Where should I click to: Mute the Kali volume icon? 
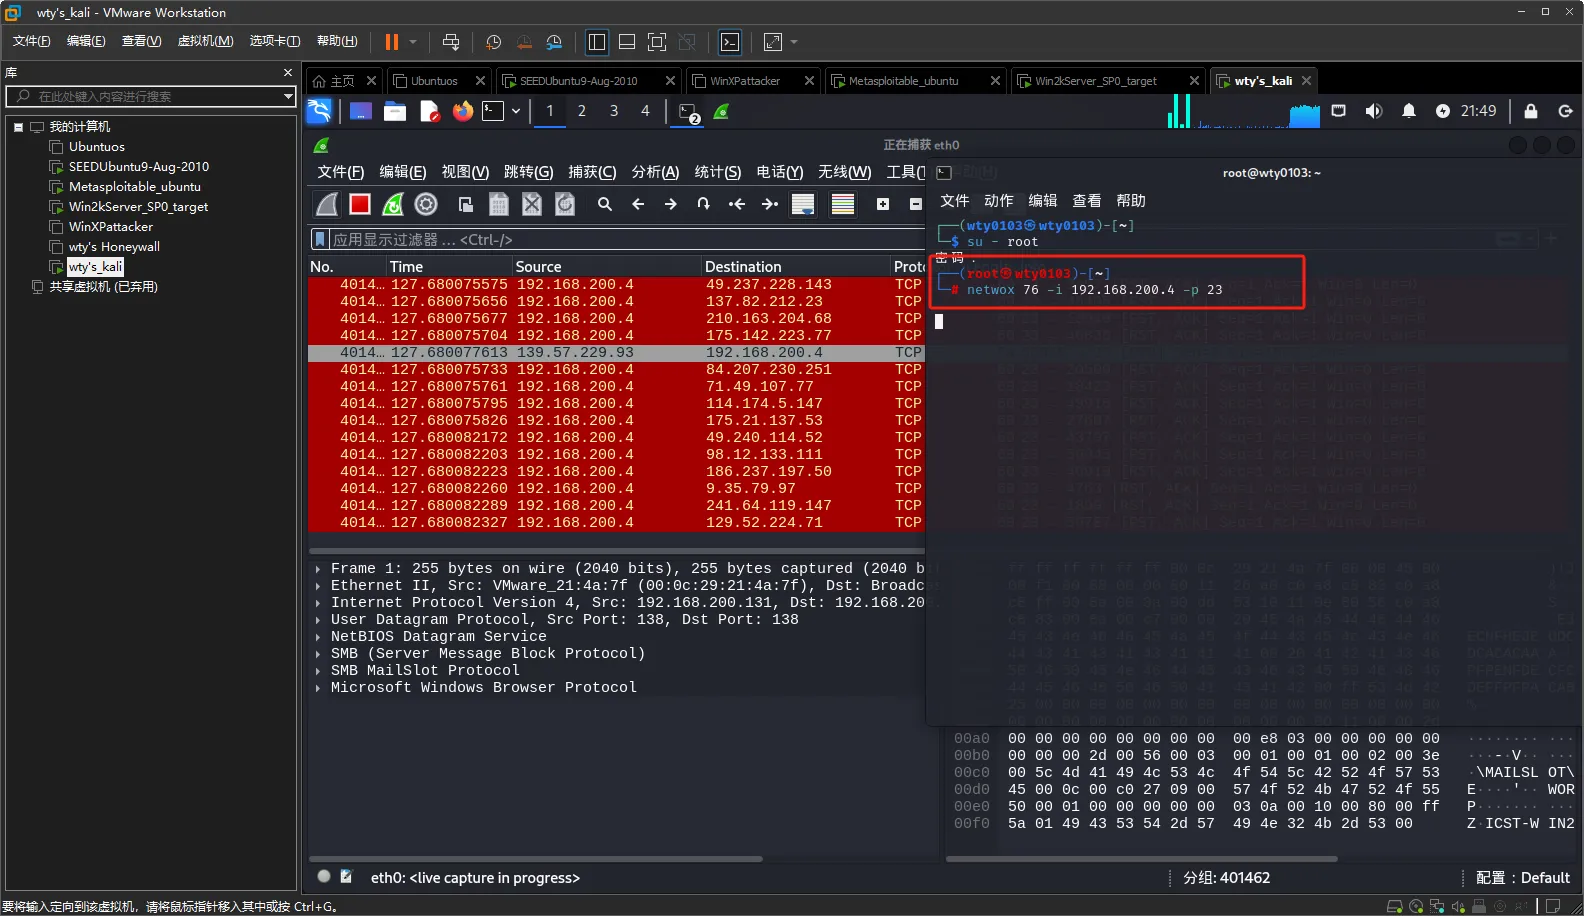click(x=1374, y=111)
